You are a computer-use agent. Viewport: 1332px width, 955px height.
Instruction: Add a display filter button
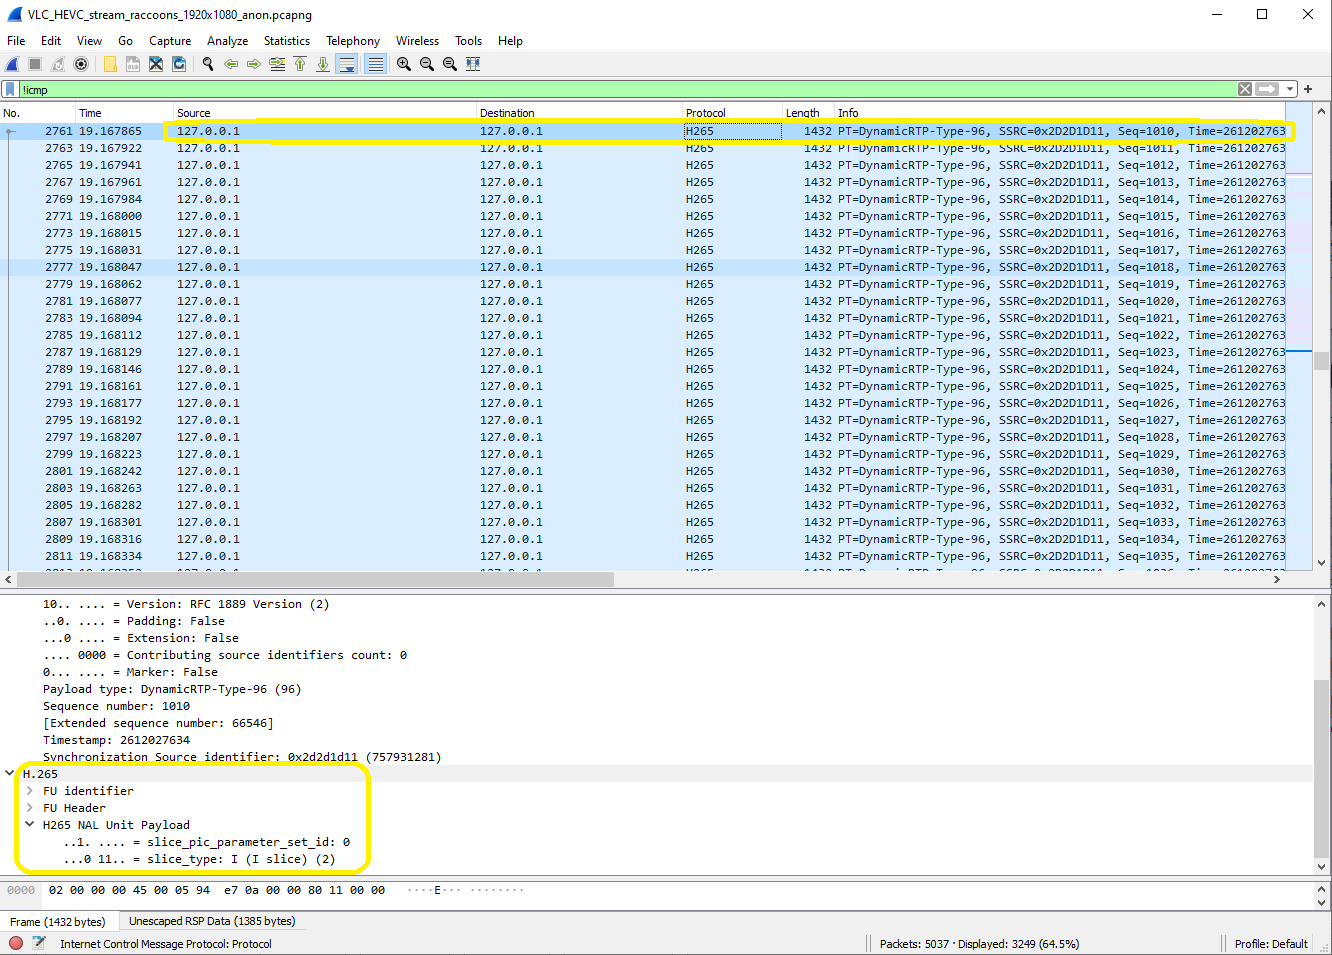[x=1308, y=89]
